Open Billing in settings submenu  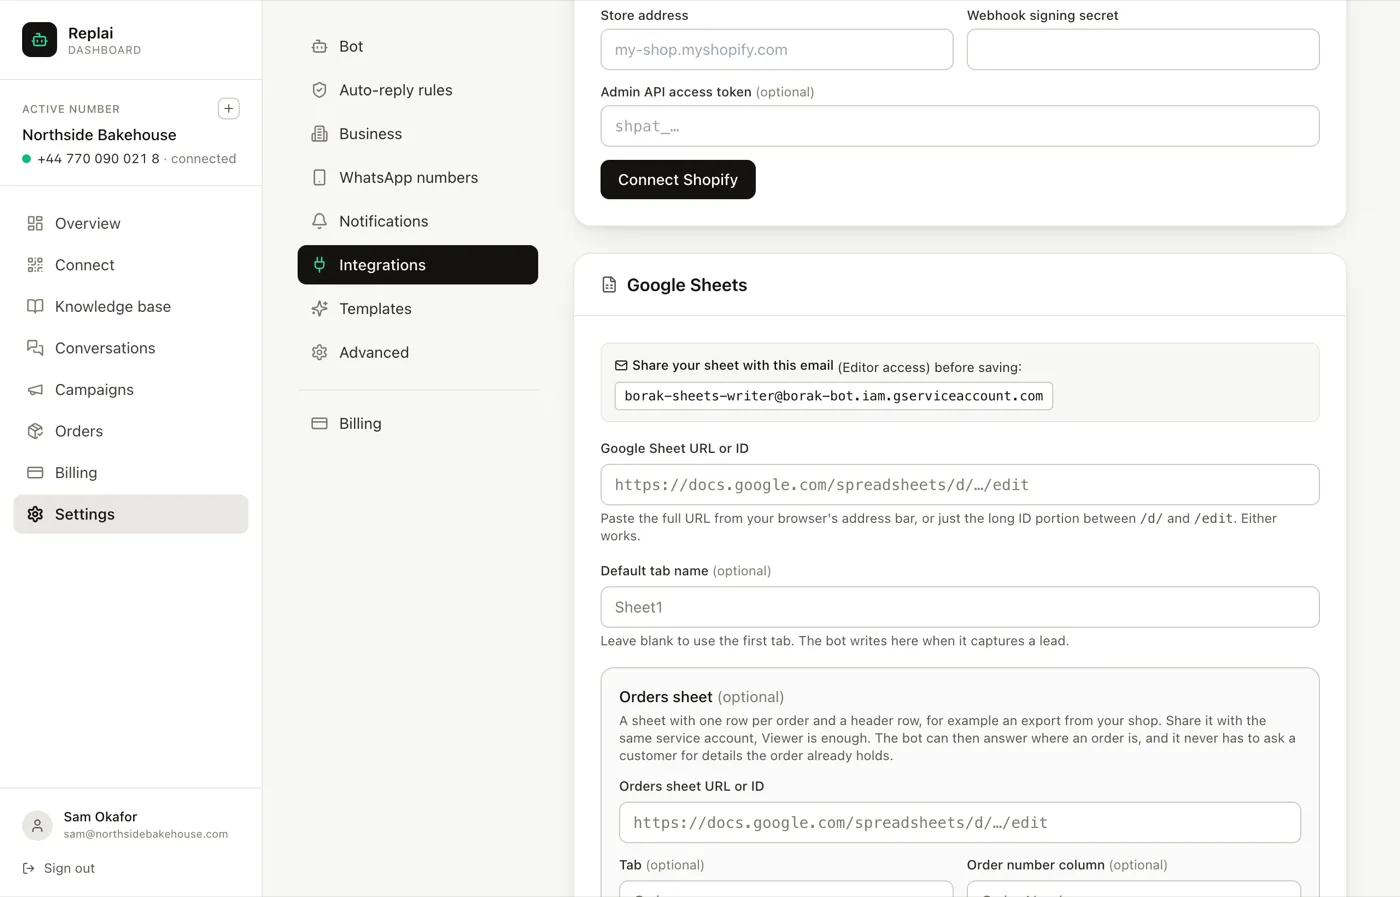tap(418, 423)
